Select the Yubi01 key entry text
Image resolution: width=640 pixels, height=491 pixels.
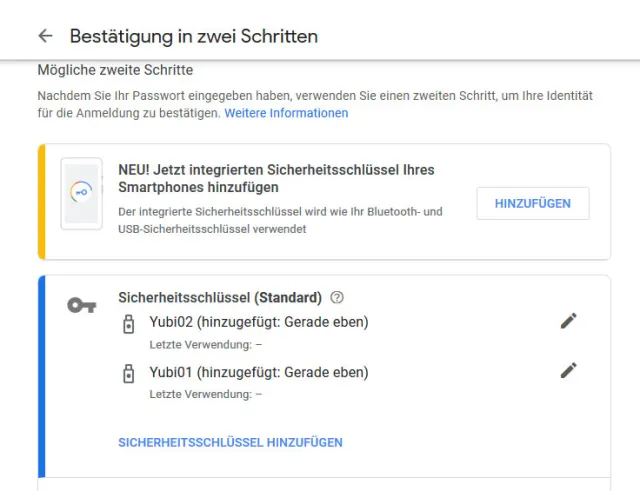pyautogui.click(x=259, y=372)
